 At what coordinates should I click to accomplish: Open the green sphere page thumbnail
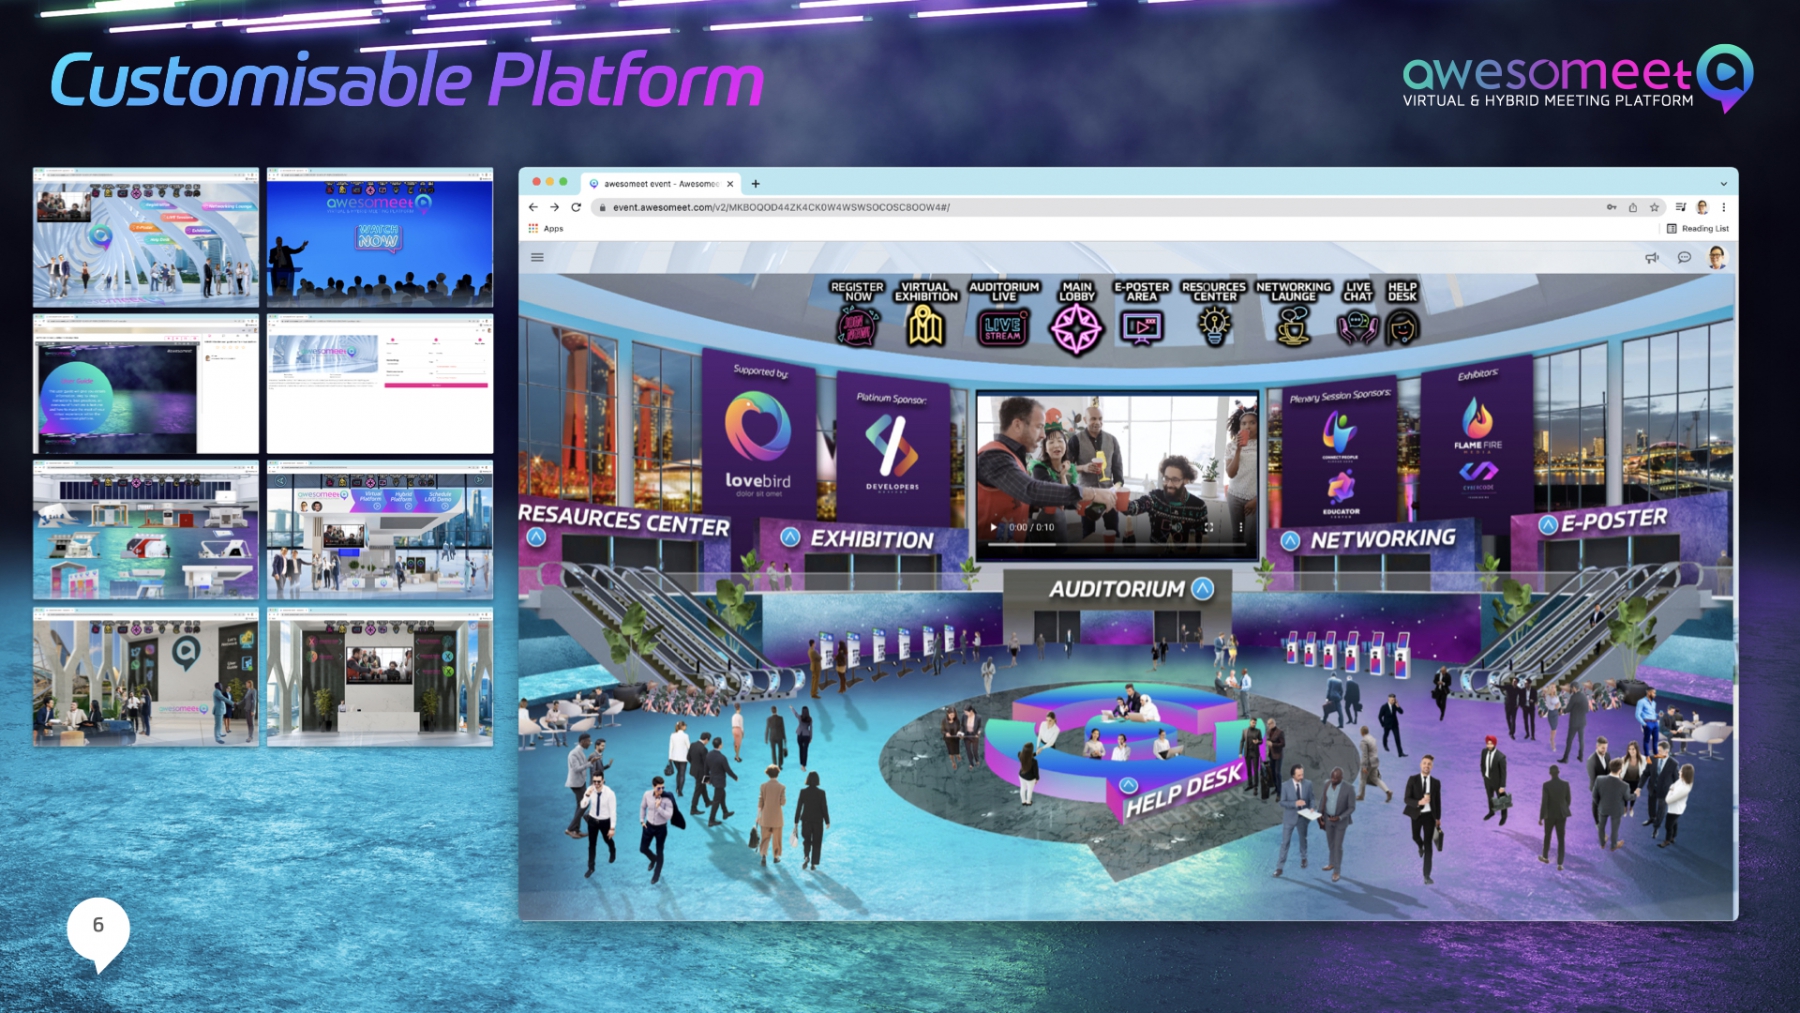146,384
